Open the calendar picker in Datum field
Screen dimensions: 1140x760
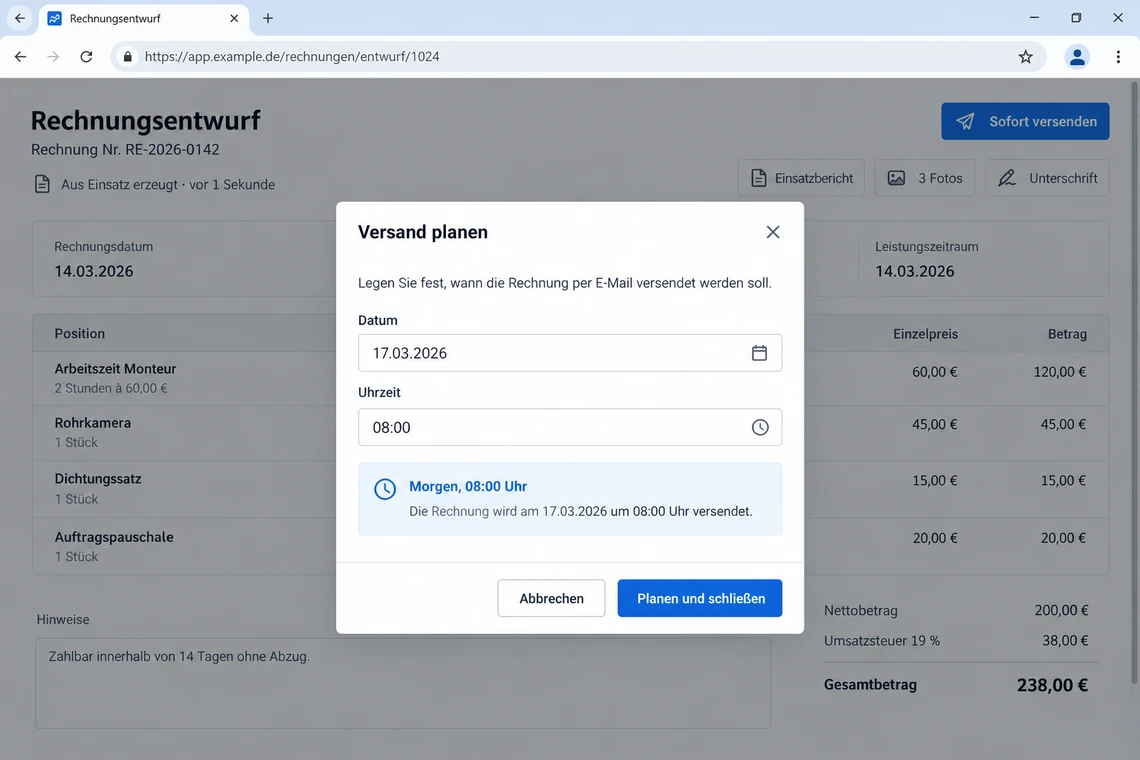coord(759,353)
